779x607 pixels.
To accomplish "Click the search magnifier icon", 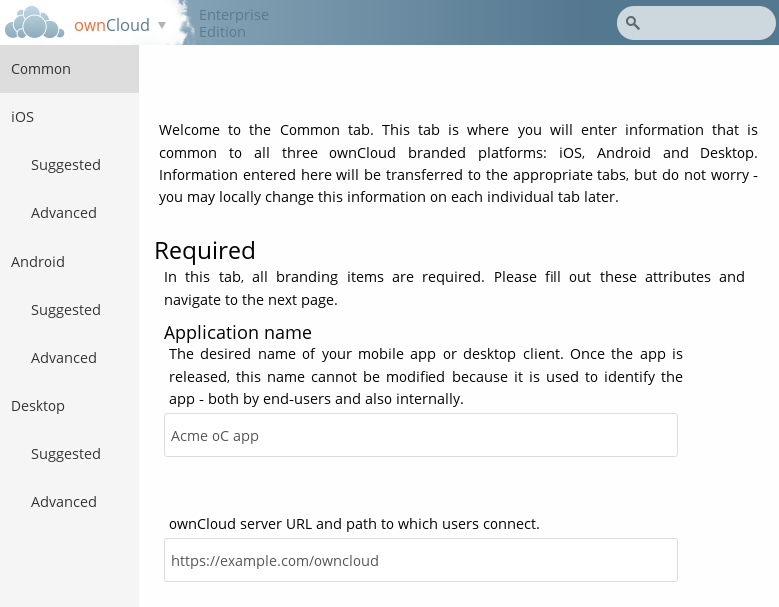I will (x=633, y=23).
